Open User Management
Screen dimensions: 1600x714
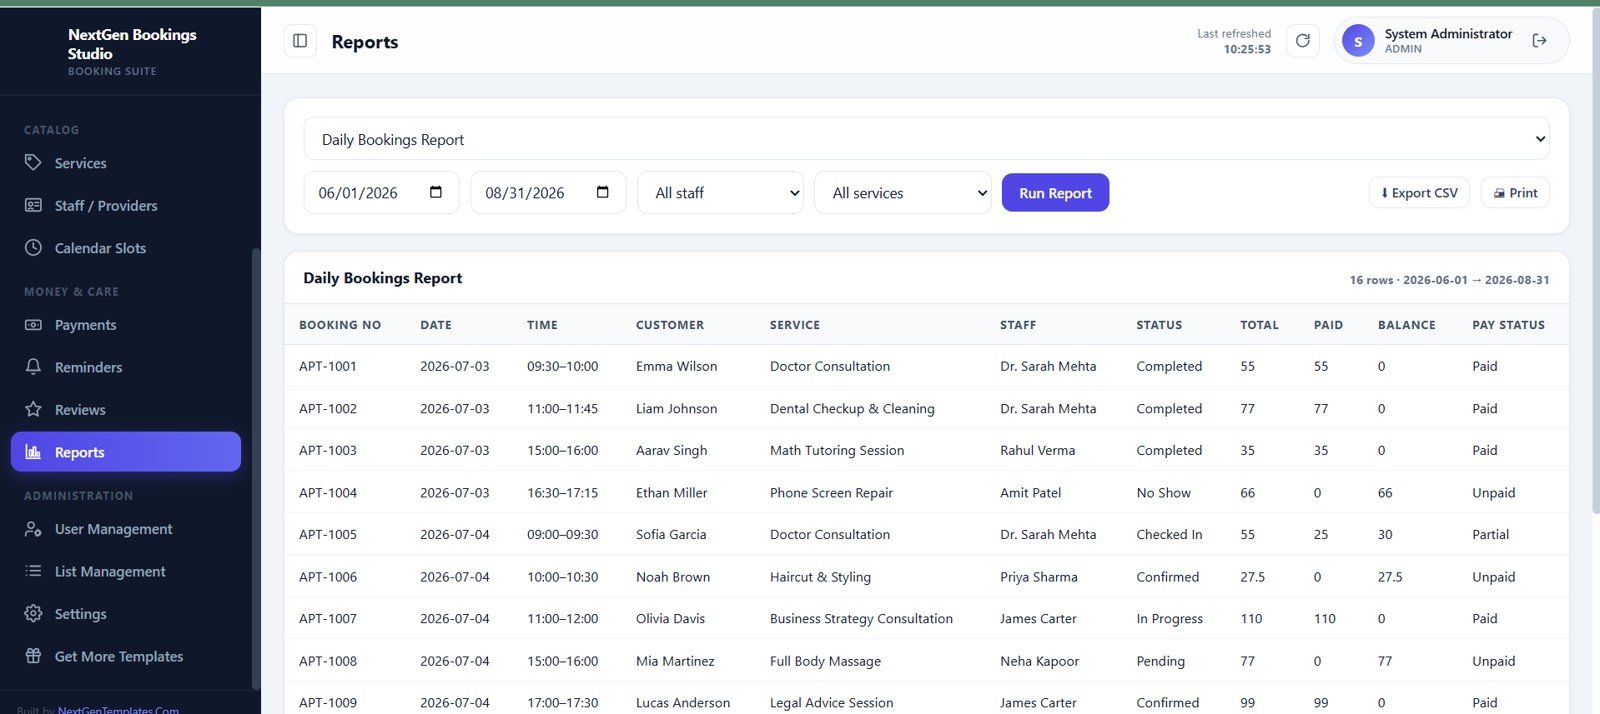point(126,529)
